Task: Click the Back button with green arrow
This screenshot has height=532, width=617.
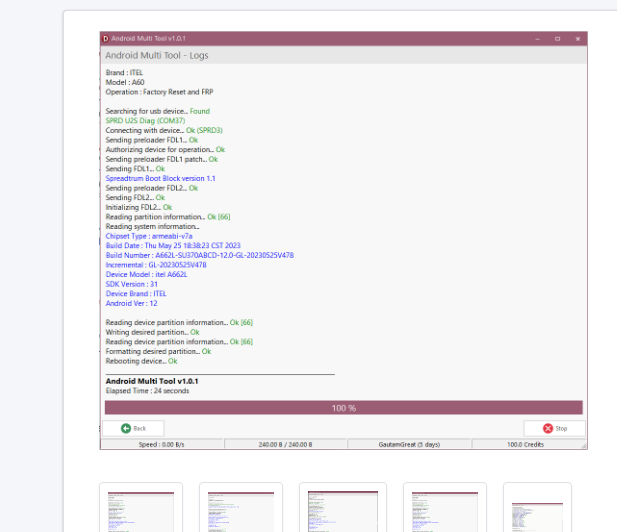Action: pos(133,428)
